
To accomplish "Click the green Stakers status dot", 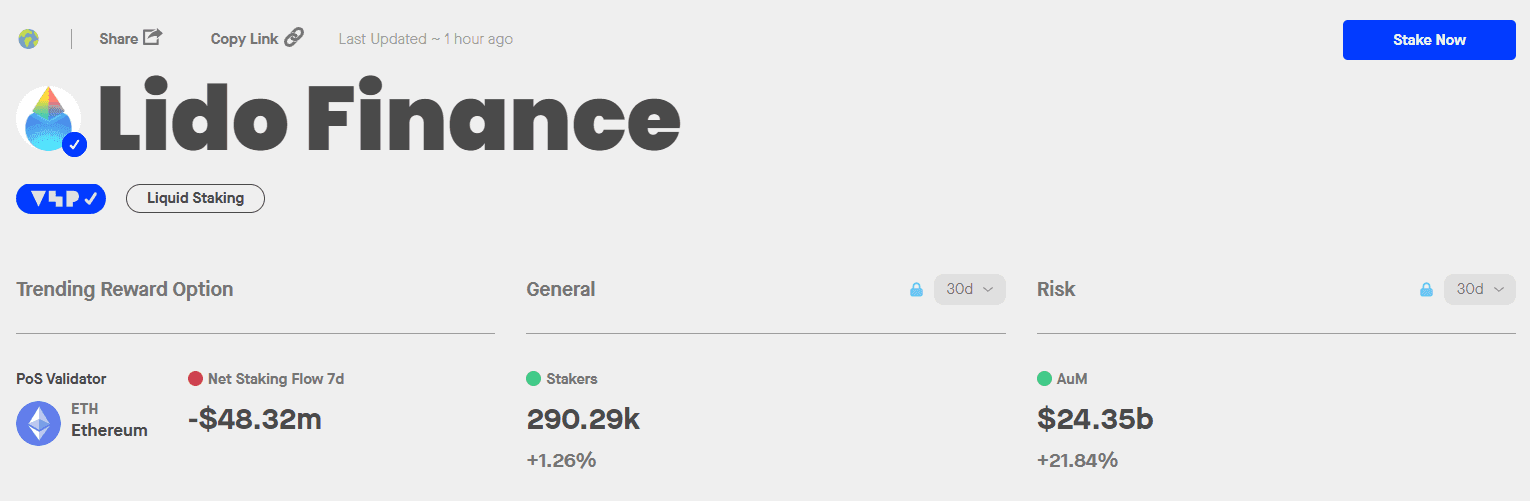I will point(533,379).
